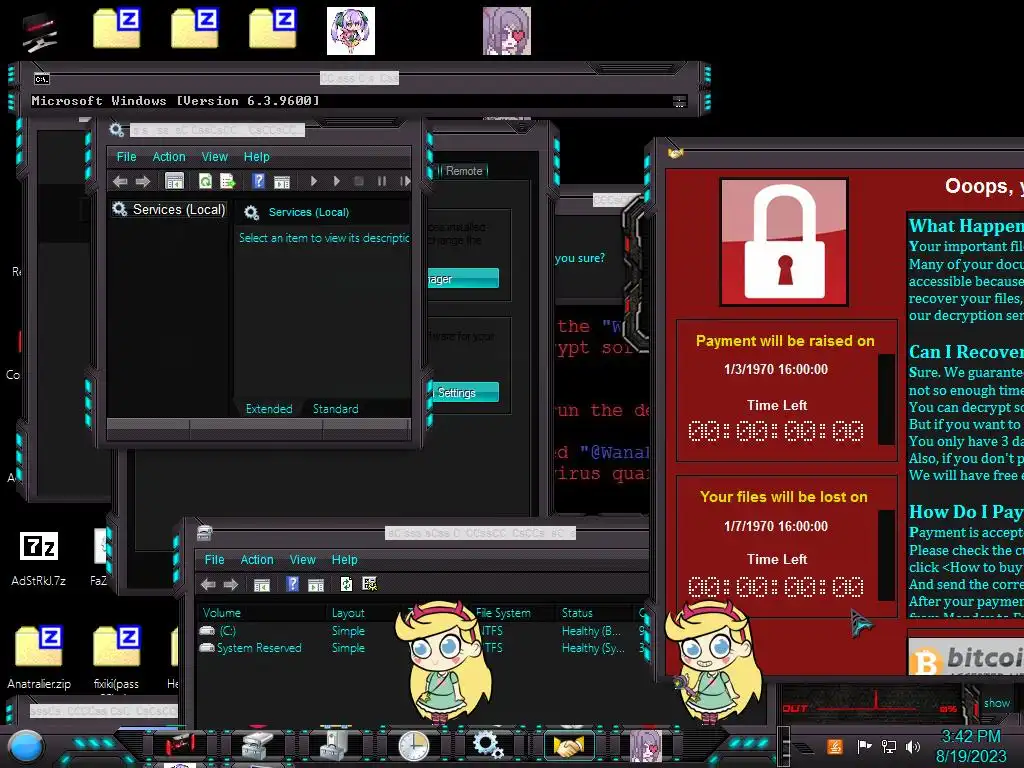
Task: Click Export List icon in Services toolbar
Action: 227,182
